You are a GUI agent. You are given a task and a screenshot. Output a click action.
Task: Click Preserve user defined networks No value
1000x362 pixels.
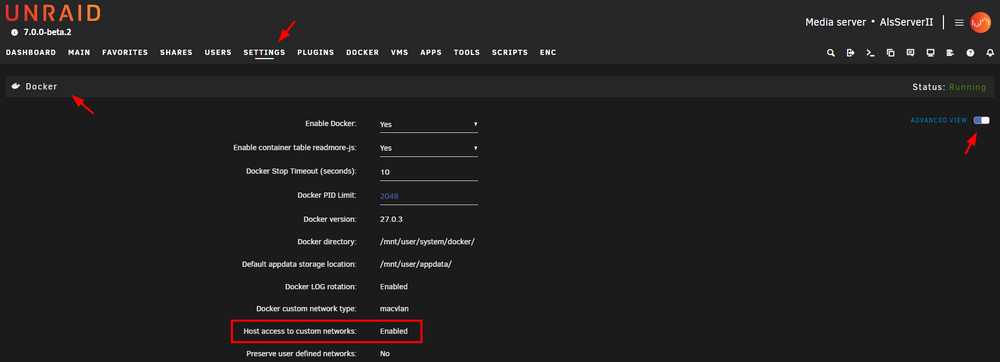tap(385, 354)
